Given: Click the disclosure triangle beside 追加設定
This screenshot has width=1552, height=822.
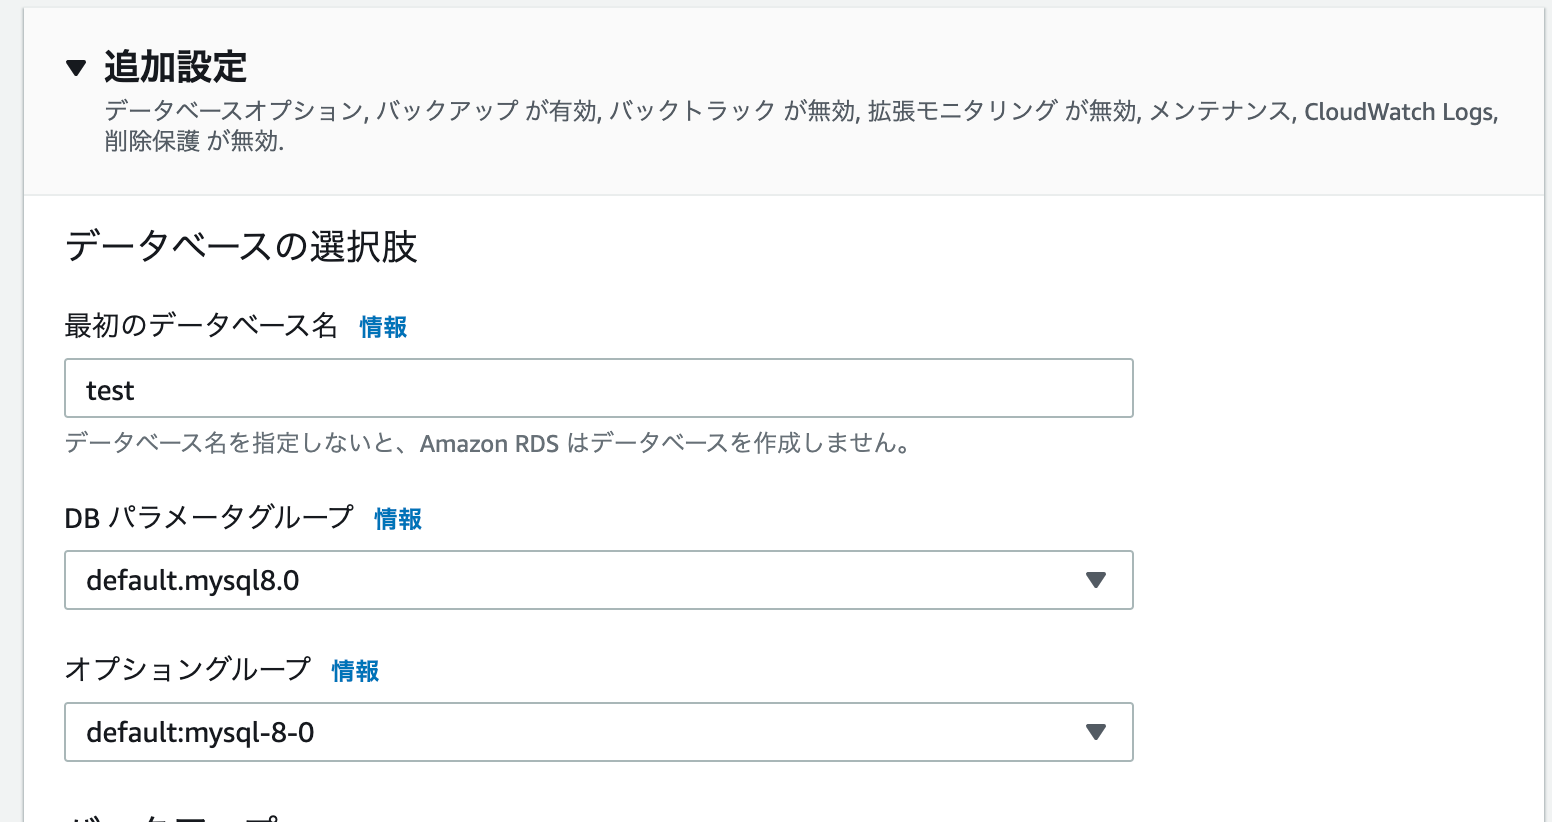Looking at the screenshot, I should coord(74,64).
